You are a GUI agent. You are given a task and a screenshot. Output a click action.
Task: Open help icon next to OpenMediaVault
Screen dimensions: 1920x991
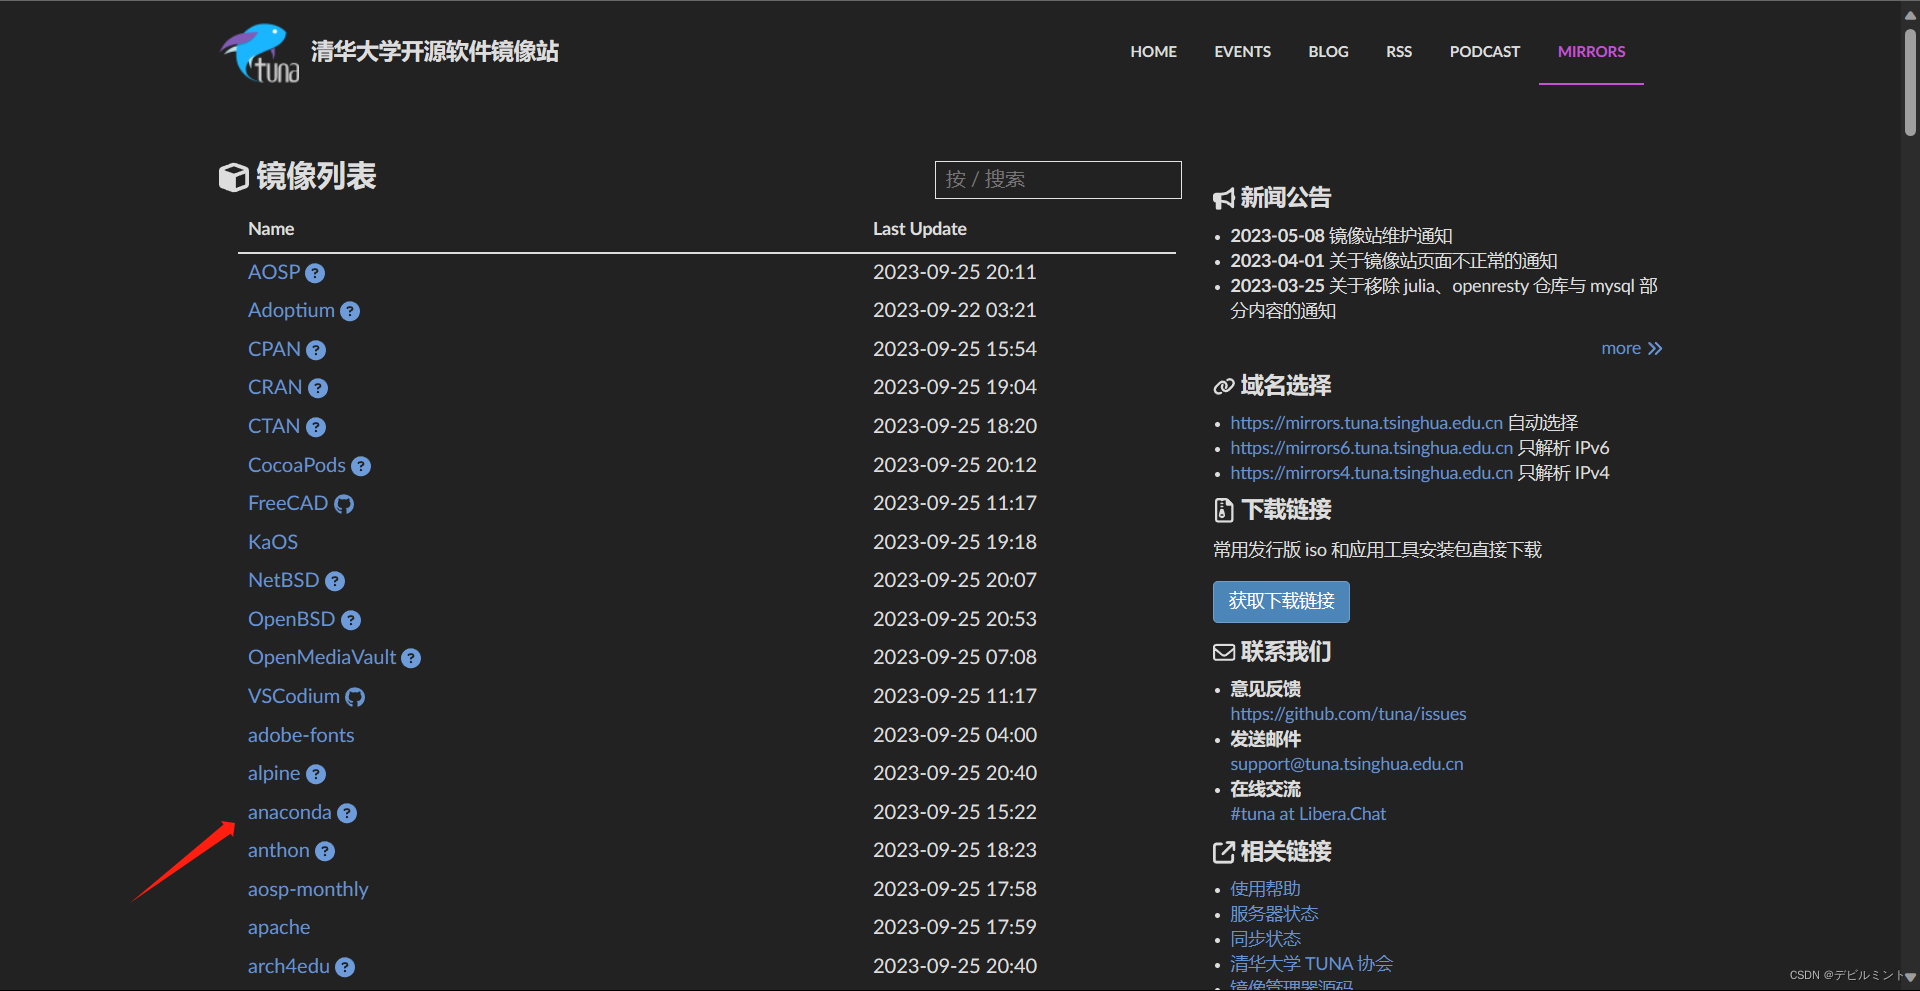pos(411,658)
